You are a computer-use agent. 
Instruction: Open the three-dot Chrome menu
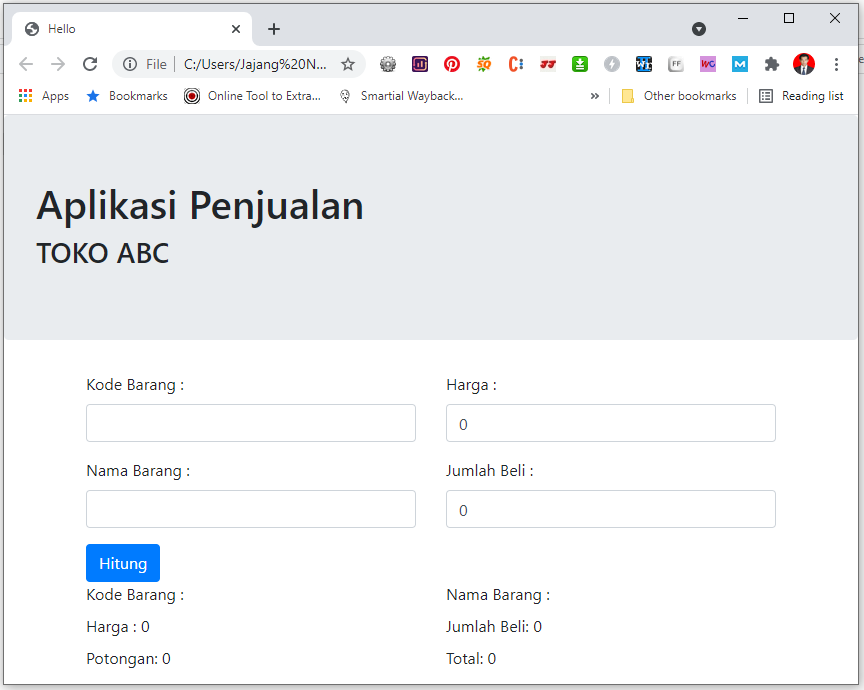point(837,63)
